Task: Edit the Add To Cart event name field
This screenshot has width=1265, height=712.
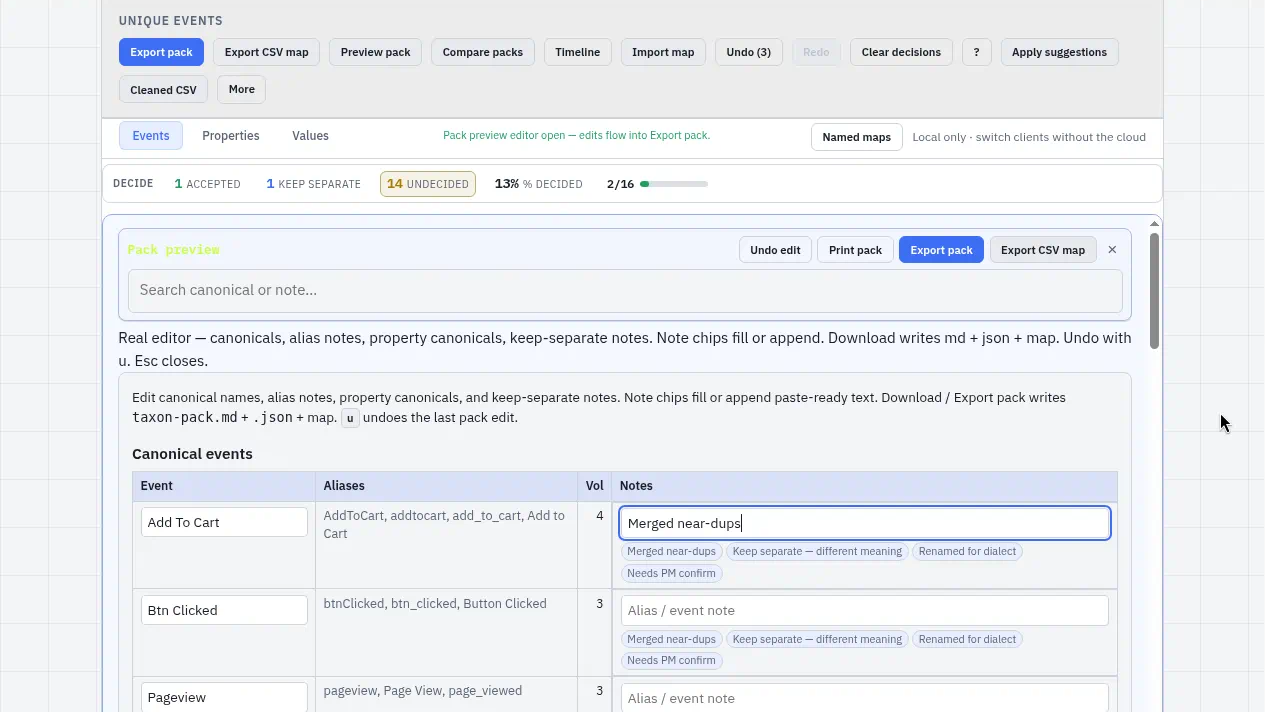Action: tap(224, 522)
